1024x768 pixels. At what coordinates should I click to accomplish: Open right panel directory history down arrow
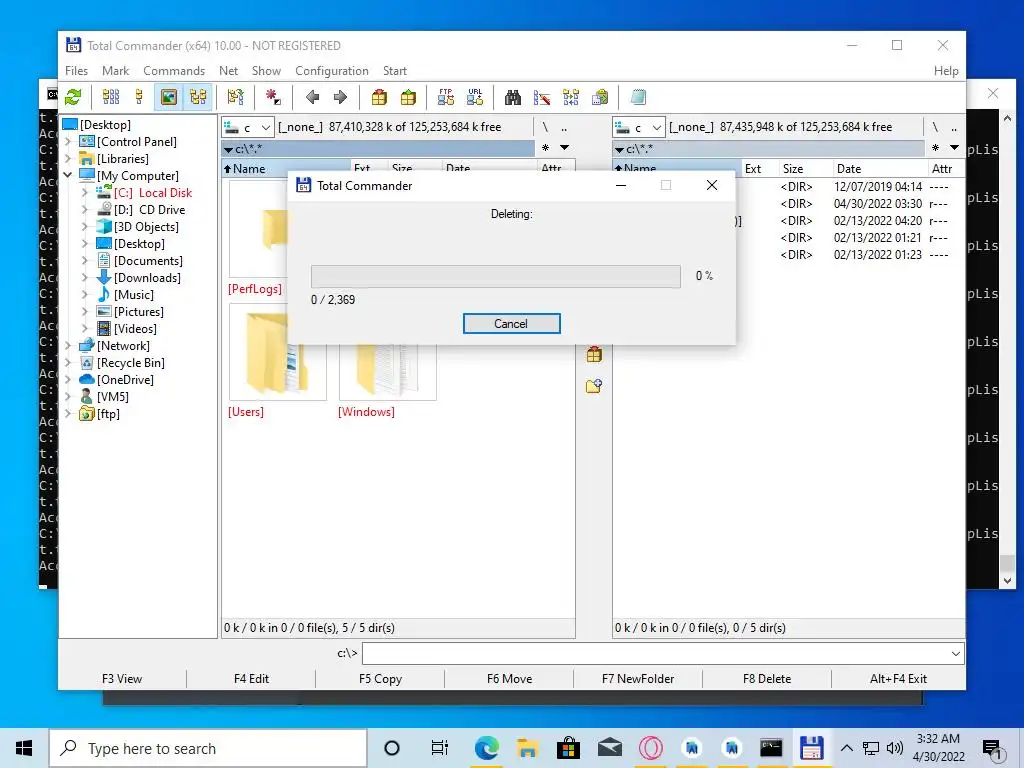954,148
